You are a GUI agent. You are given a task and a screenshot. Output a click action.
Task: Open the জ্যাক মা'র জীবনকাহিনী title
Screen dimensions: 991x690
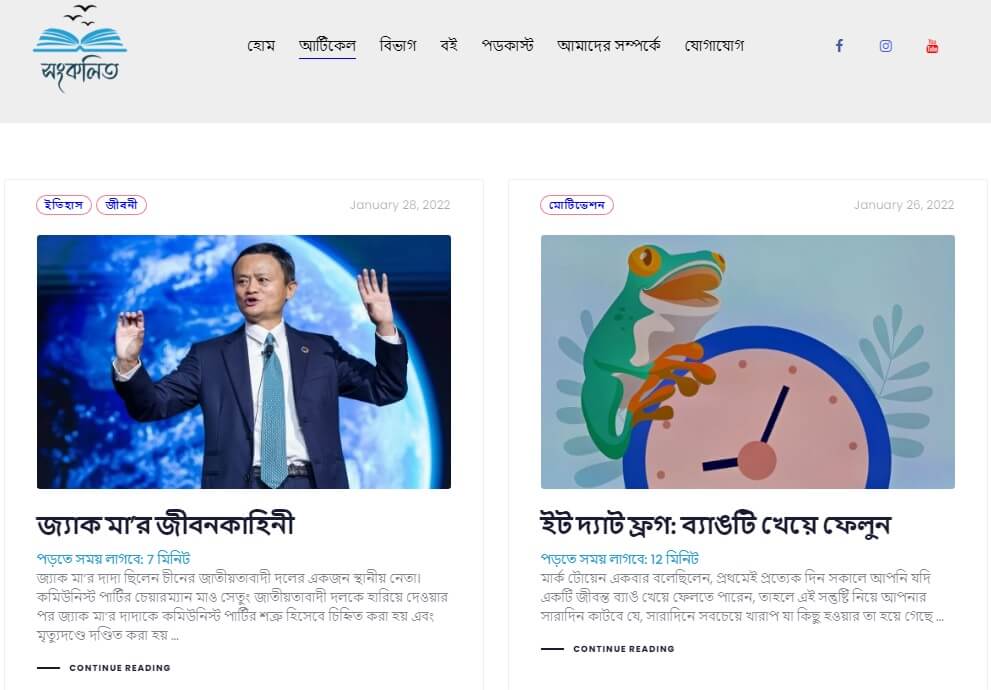pyautogui.click(x=166, y=525)
